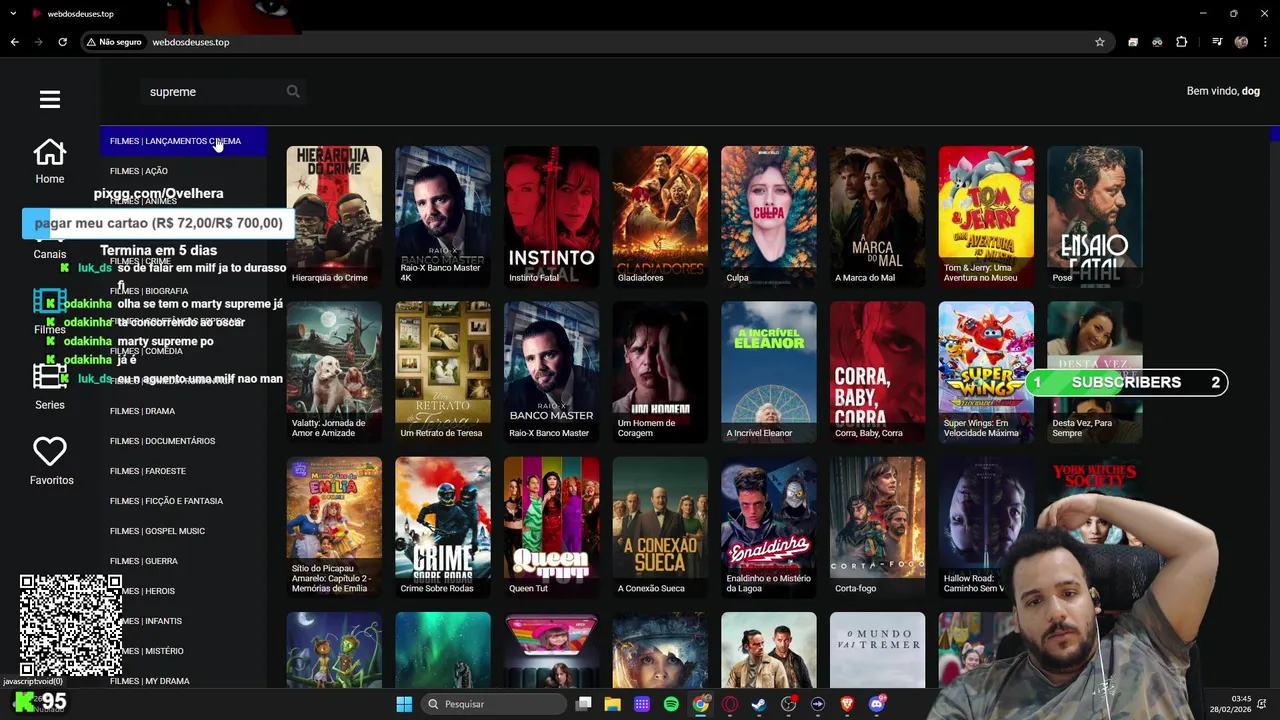Viewport: 1280px width, 720px height.
Task: Open Steam from the taskbar
Action: point(759,704)
